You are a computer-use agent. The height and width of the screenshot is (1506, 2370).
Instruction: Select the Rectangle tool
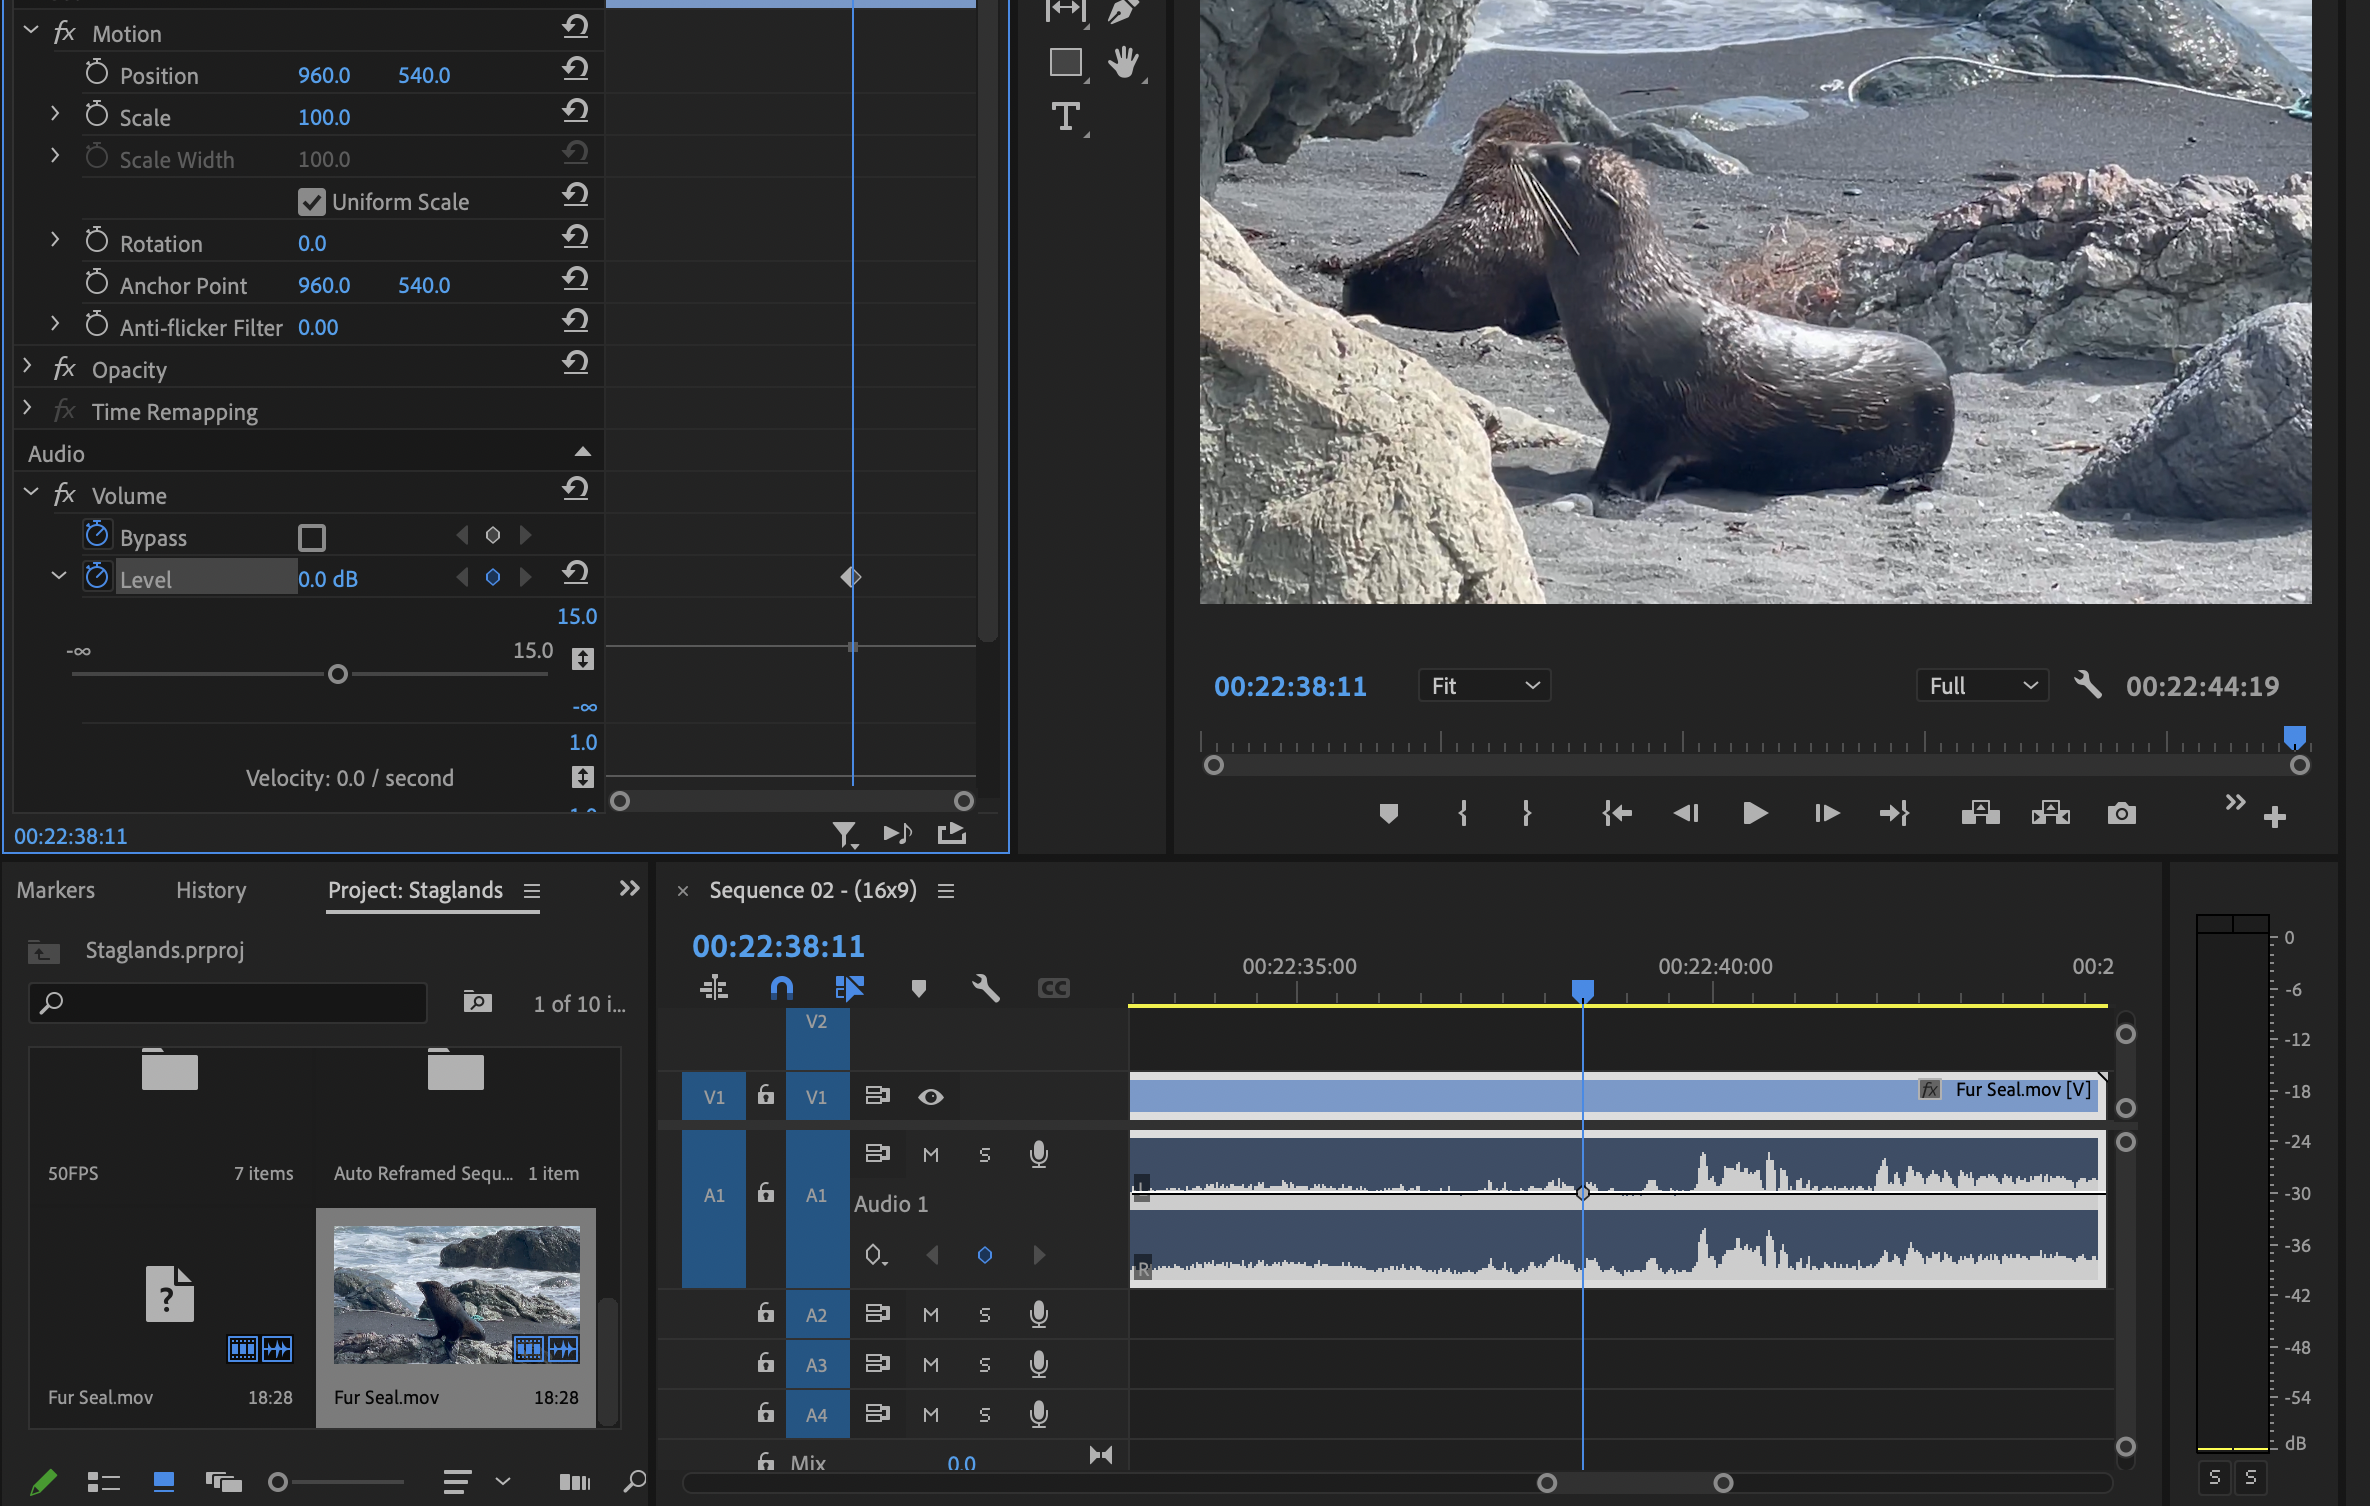[x=1066, y=62]
